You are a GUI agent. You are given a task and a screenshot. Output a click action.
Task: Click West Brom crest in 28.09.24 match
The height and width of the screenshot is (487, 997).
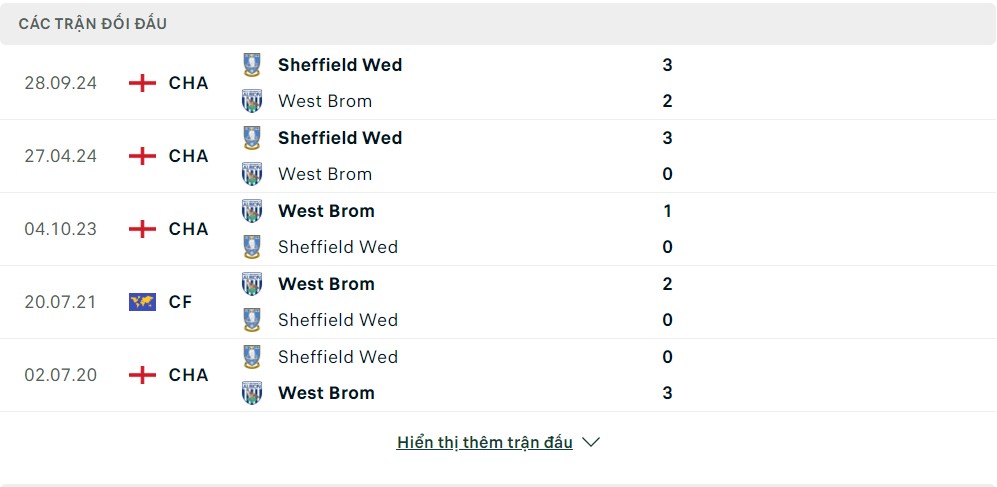(x=252, y=101)
